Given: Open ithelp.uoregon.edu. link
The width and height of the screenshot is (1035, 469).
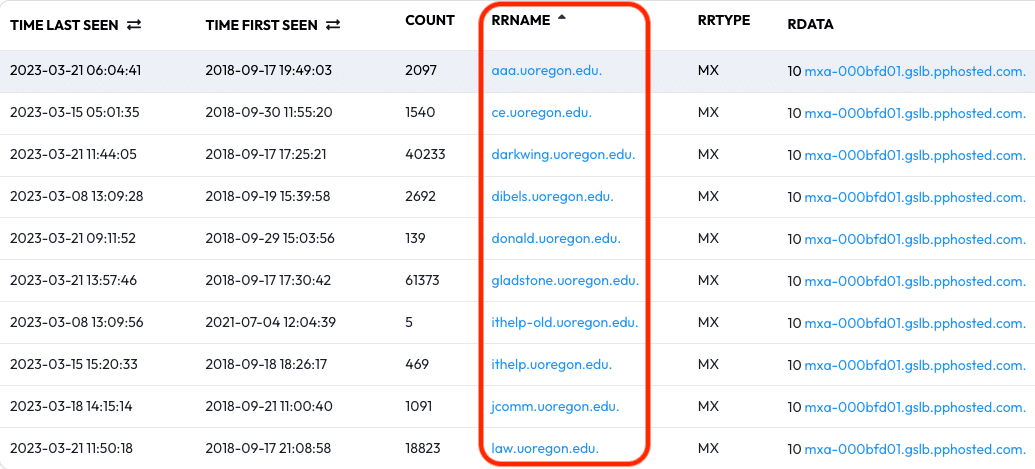Looking at the screenshot, I should click(x=551, y=364).
